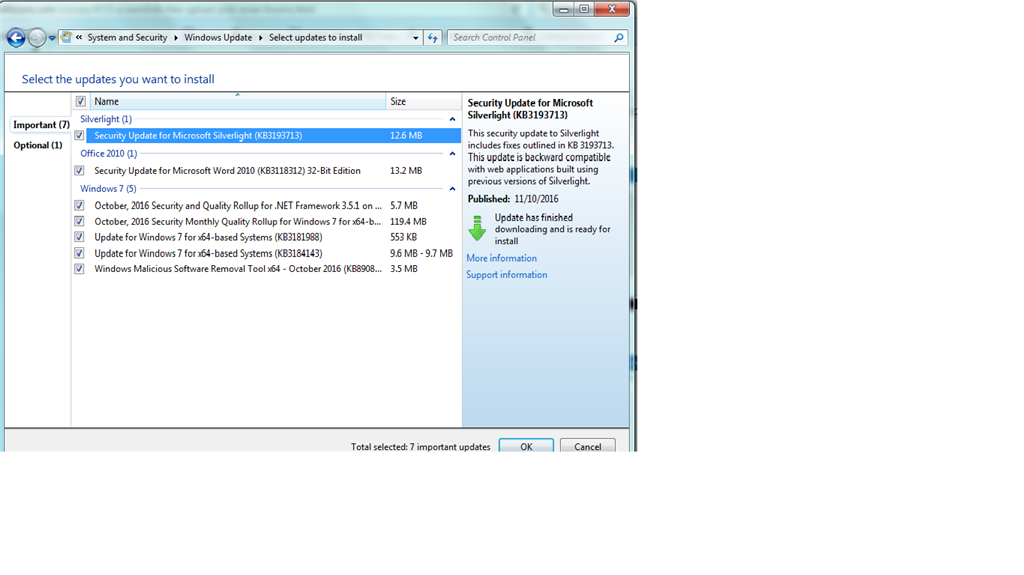This screenshot has width=1024, height=575.
Task: Click the Forward navigation arrow
Action: click(x=37, y=38)
